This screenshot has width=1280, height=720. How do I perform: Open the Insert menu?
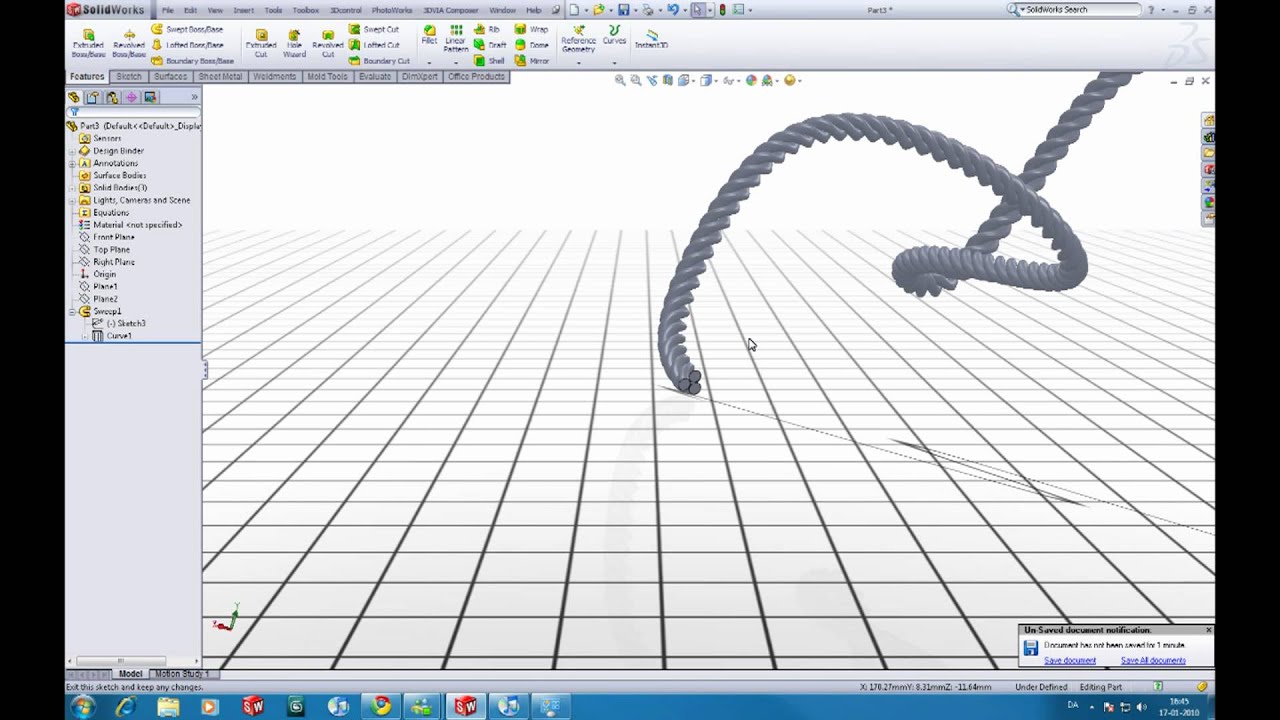(245, 10)
